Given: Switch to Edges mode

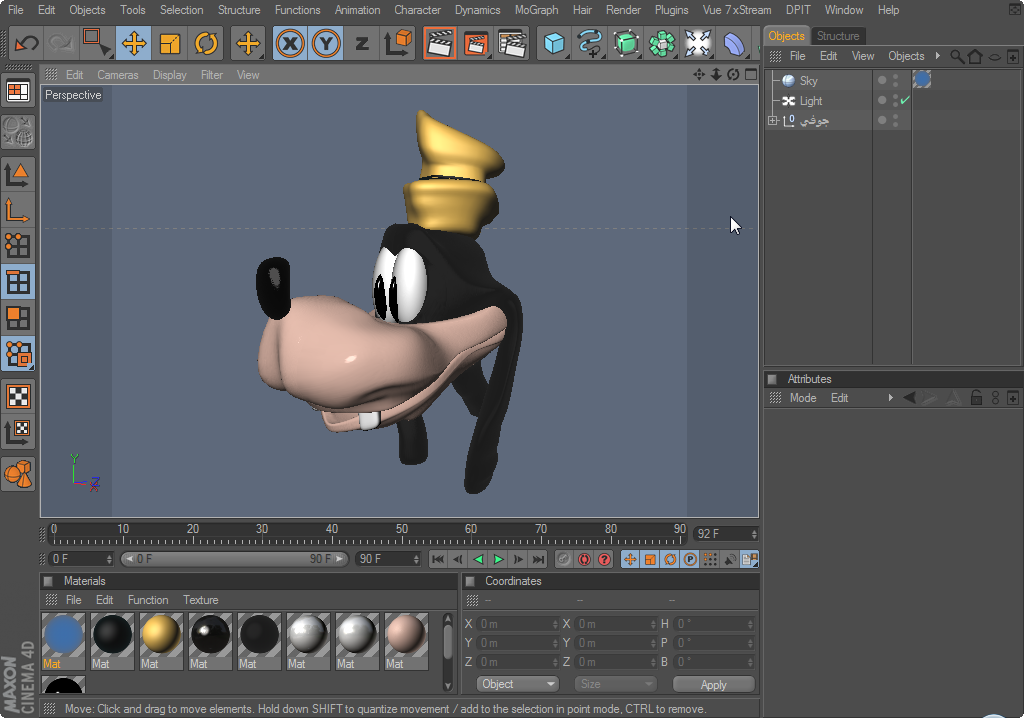Looking at the screenshot, I should pos(18,282).
